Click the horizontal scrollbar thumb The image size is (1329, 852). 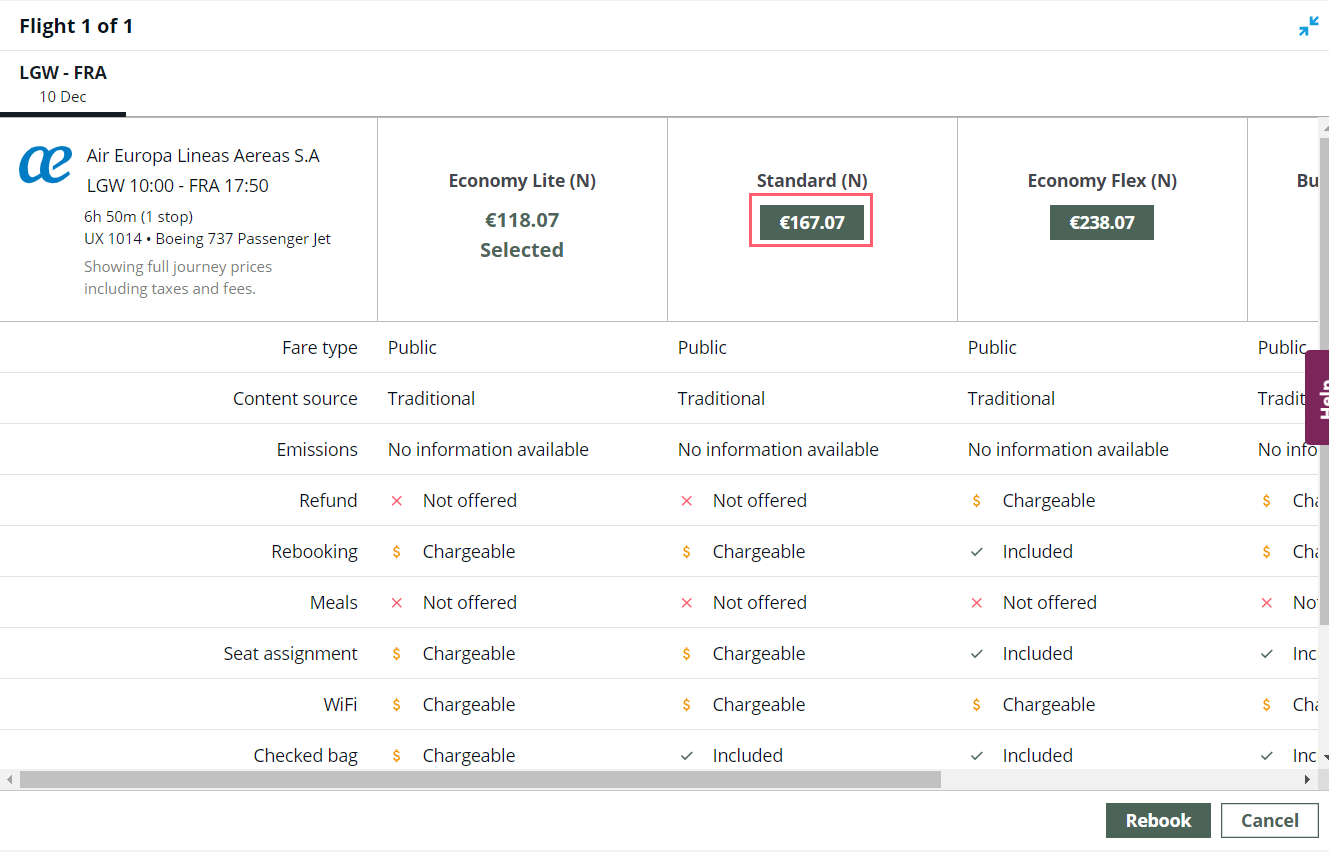click(480, 779)
